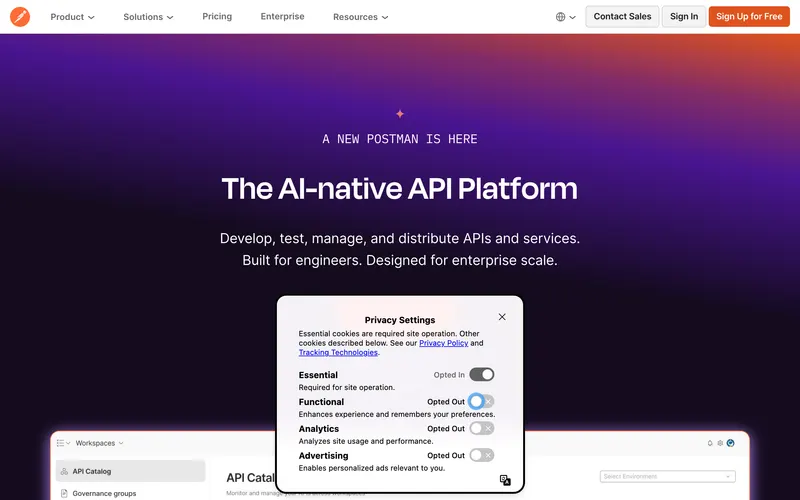Click the API Catalog sidebar icon
800x500 pixels.
click(x=64, y=471)
